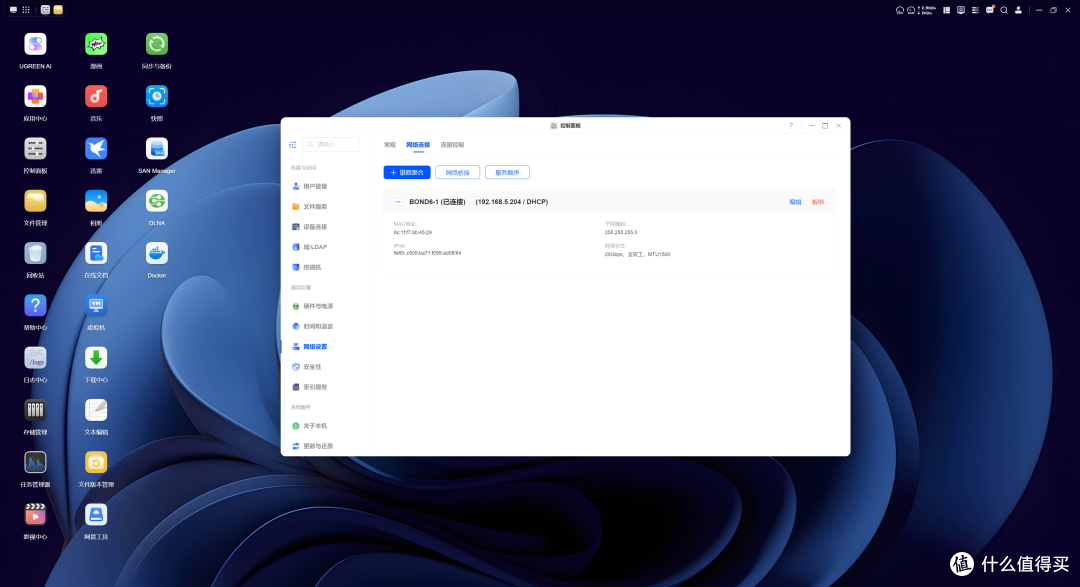
Task: Click the BOND6-1 (已连接) connection title
Action: click(437, 202)
